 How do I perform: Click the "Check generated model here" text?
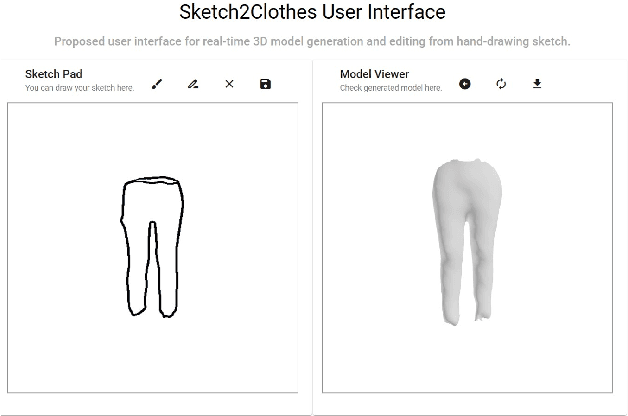(x=390, y=88)
